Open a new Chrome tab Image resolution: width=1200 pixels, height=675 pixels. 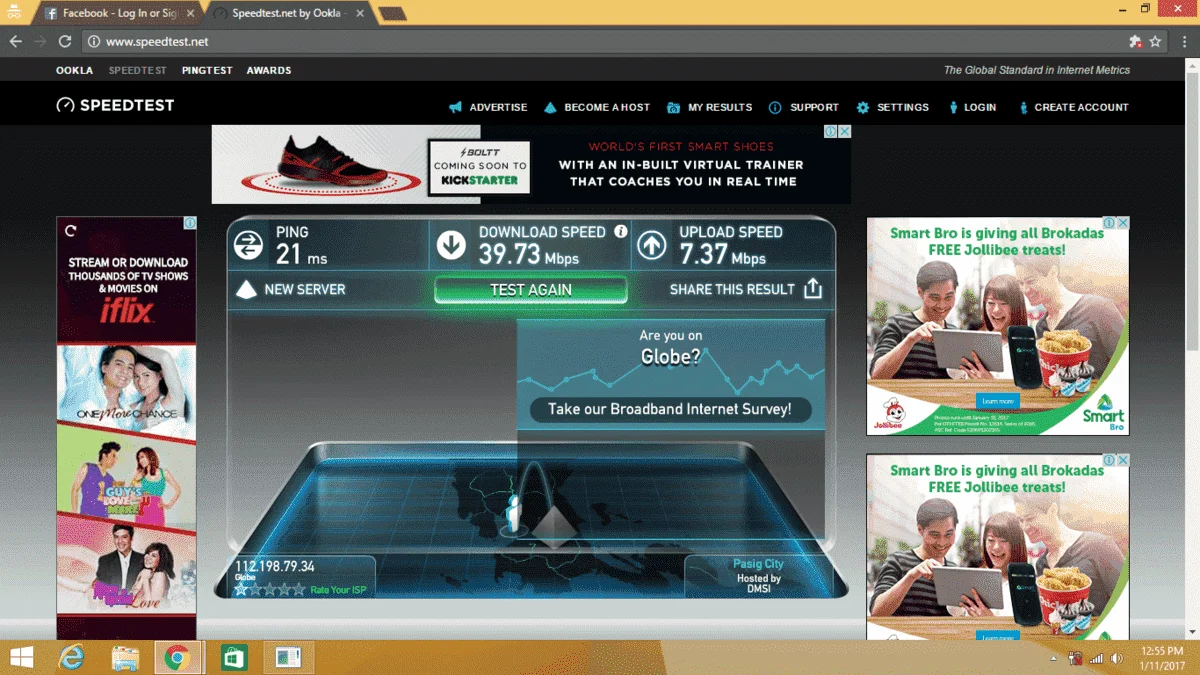392,14
